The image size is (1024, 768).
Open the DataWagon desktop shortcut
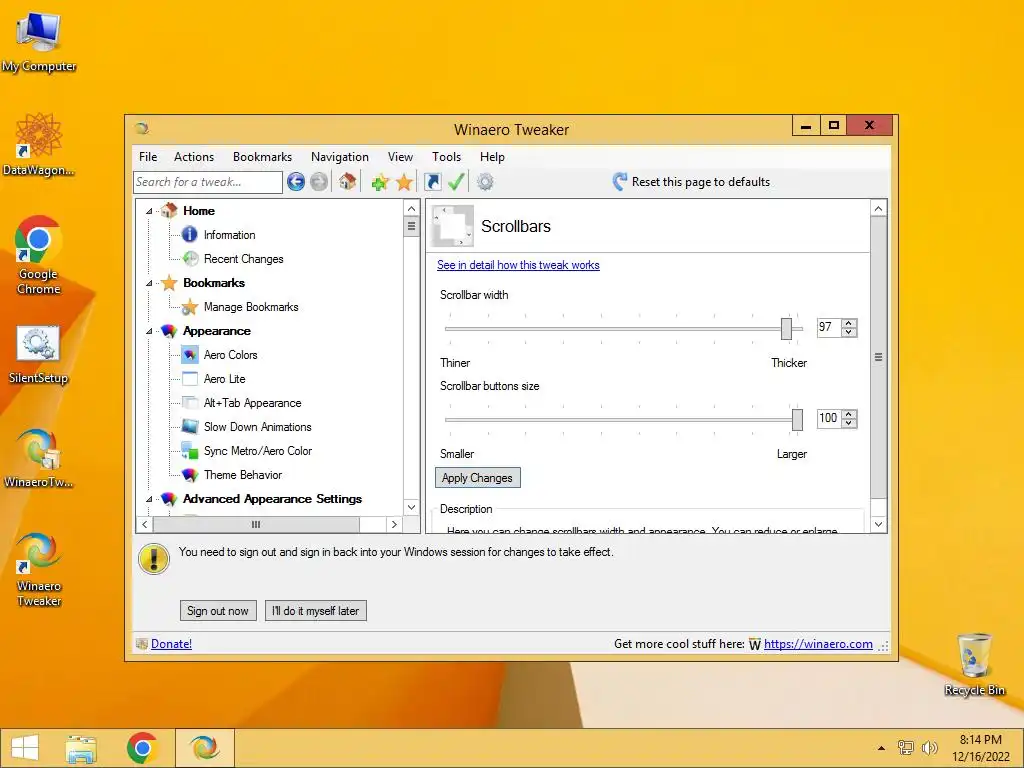39,144
